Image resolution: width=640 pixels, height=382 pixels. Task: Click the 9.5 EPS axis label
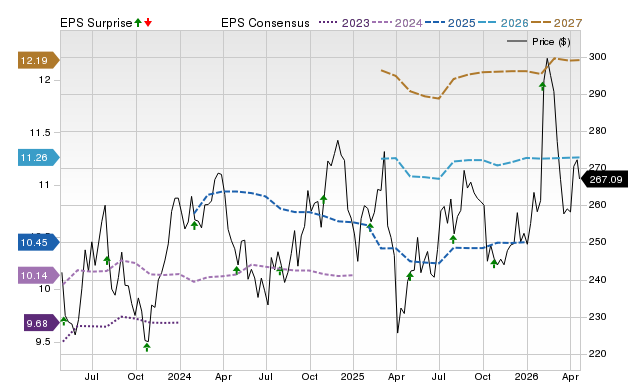point(43,342)
